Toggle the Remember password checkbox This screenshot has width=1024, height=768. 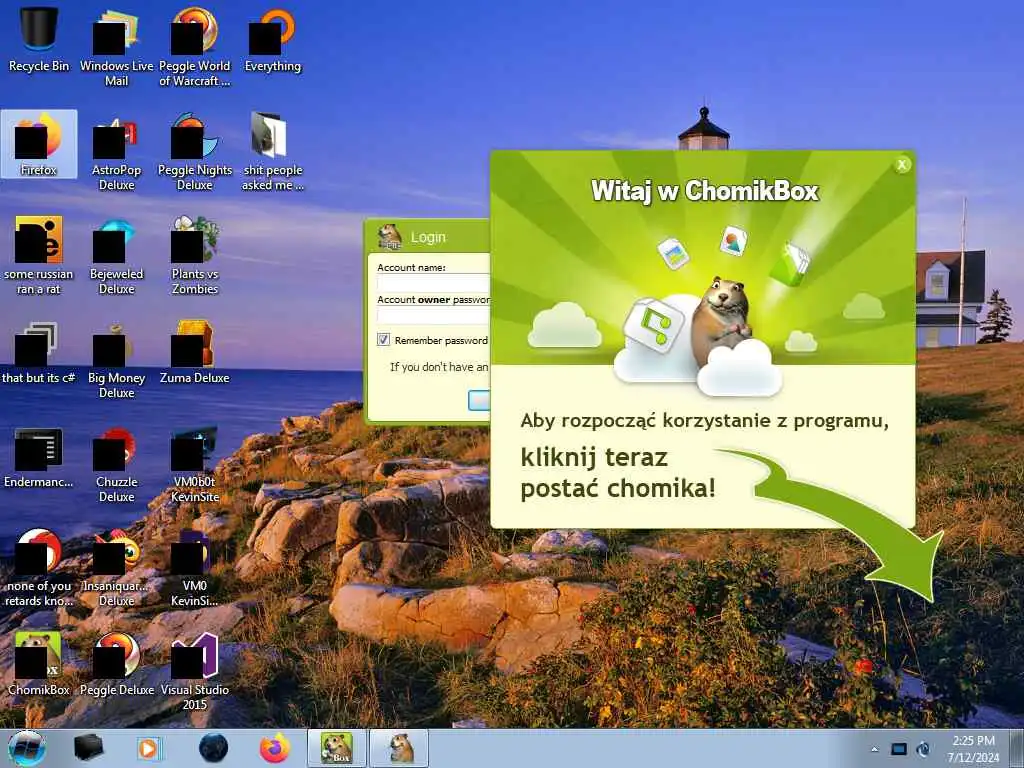pyautogui.click(x=383, y=340)
